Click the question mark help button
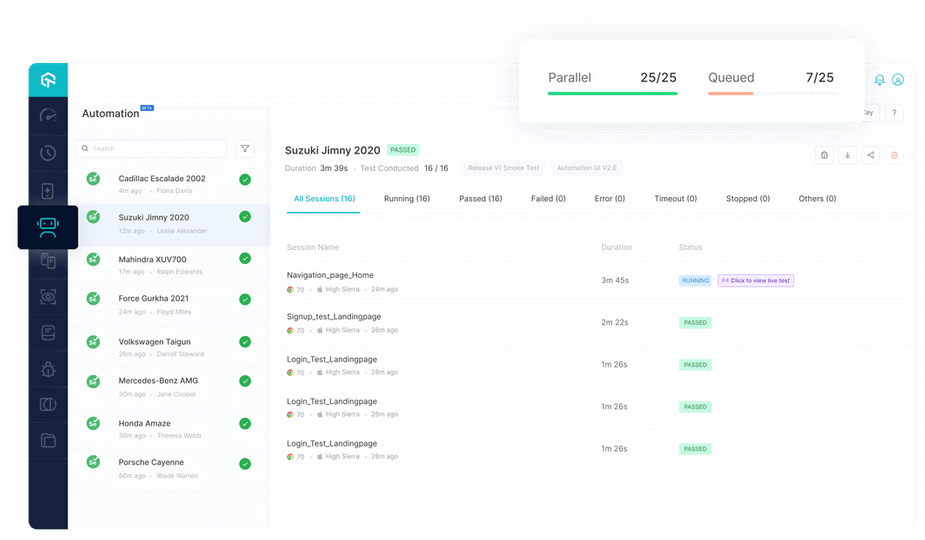 click(894, 113)
